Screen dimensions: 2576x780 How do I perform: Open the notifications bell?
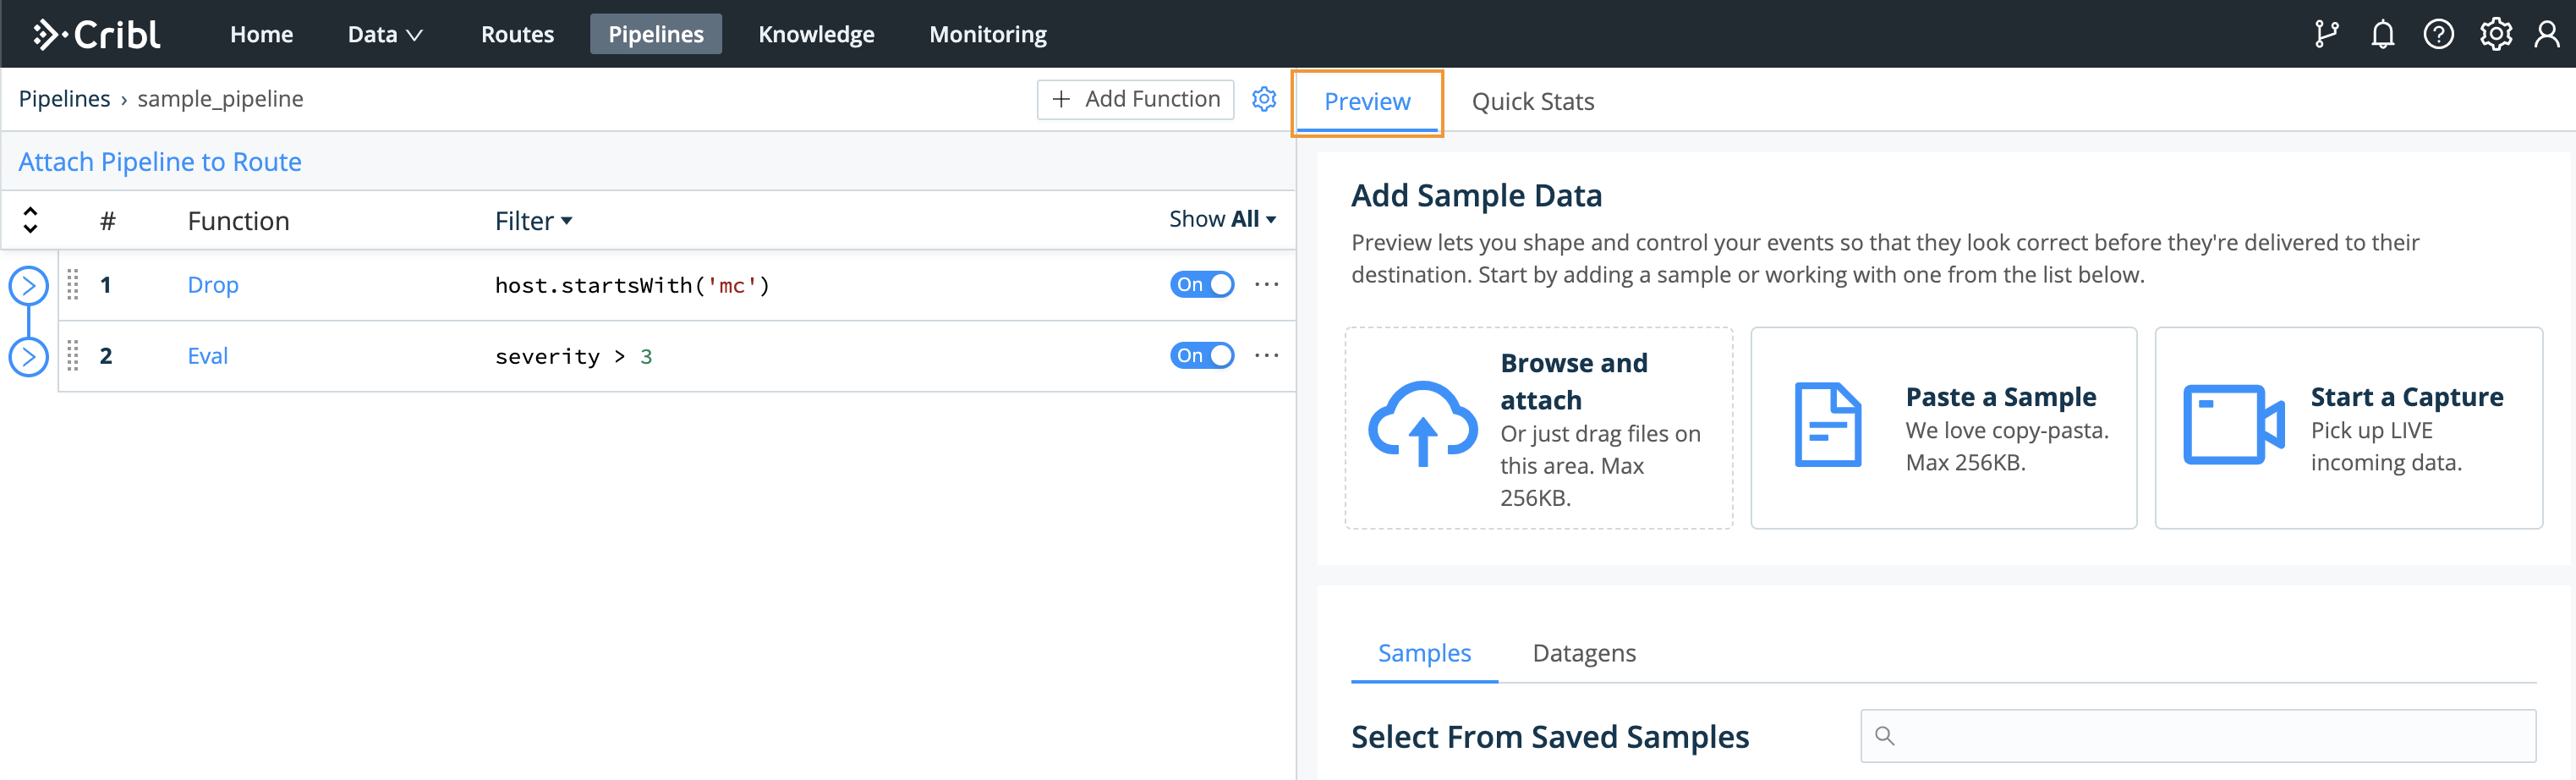pos(2383,34)
